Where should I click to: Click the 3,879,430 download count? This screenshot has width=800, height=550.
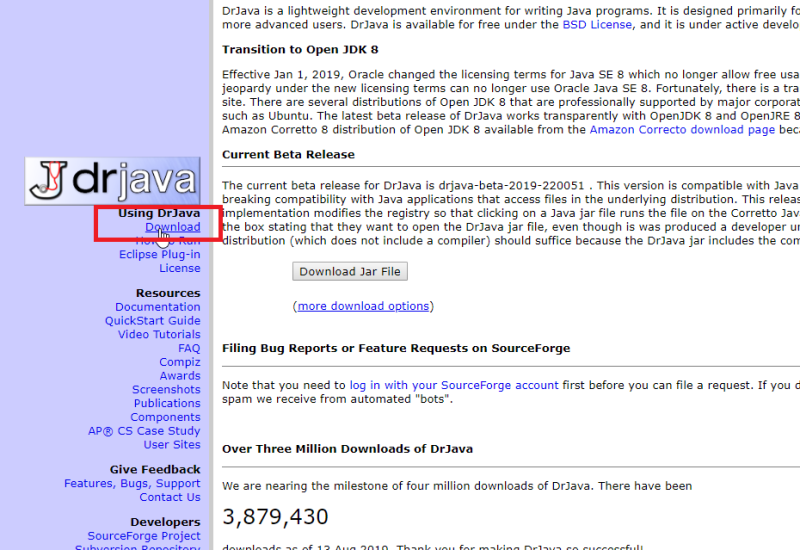pyautogui.click(x=275, y=517)
